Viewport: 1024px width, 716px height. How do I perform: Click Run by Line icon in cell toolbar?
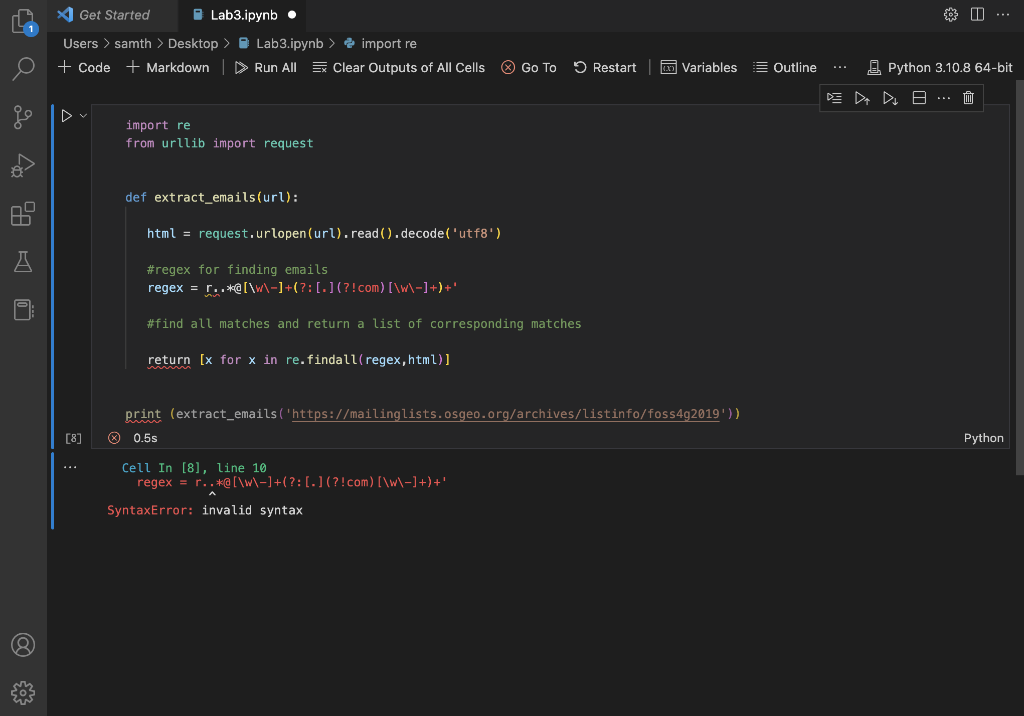834,98
